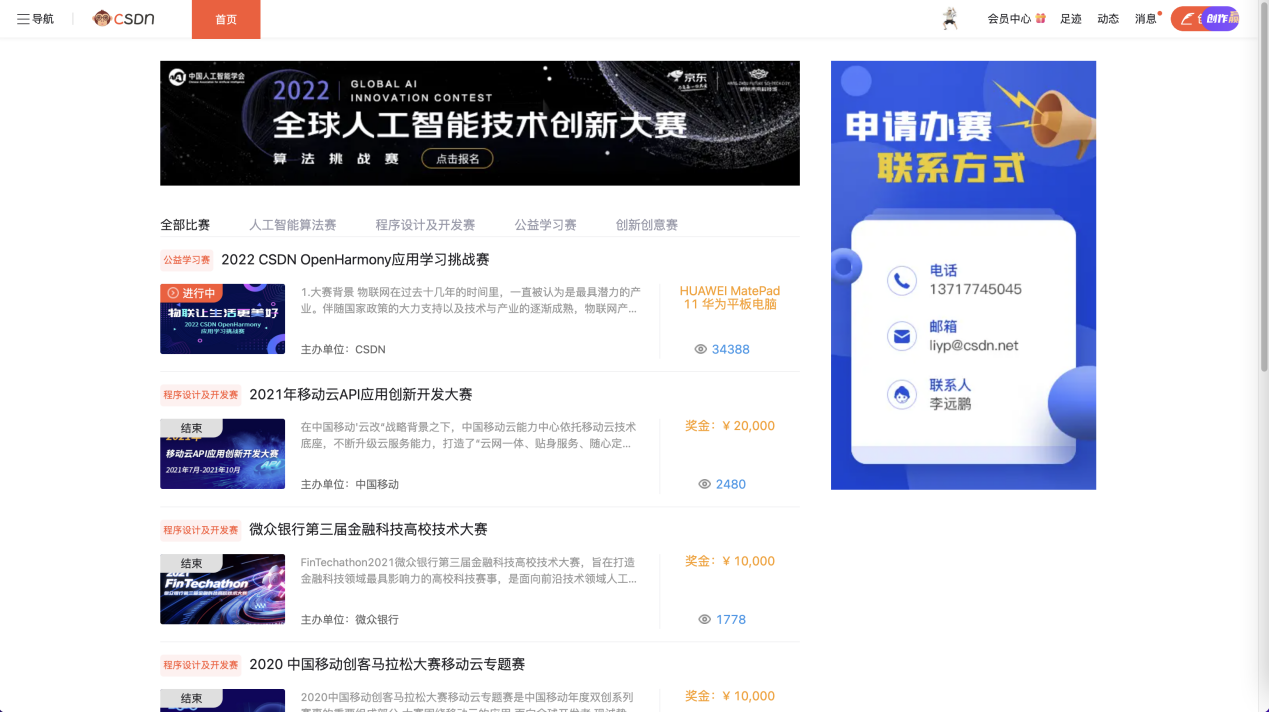Click the 主办单位：中国移动 organizer text
The height and width of the screenshot is (712, 1269).
tap(350, 485)
